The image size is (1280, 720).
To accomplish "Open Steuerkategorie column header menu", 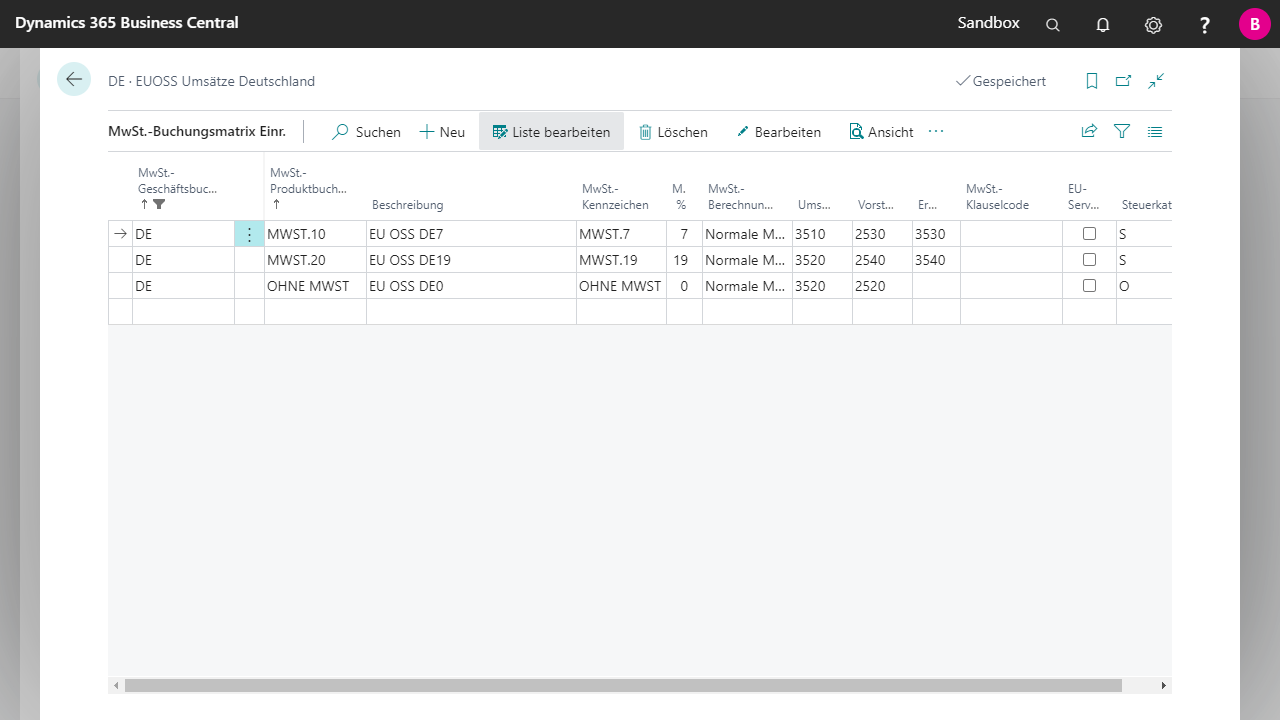I will 1146,205.
